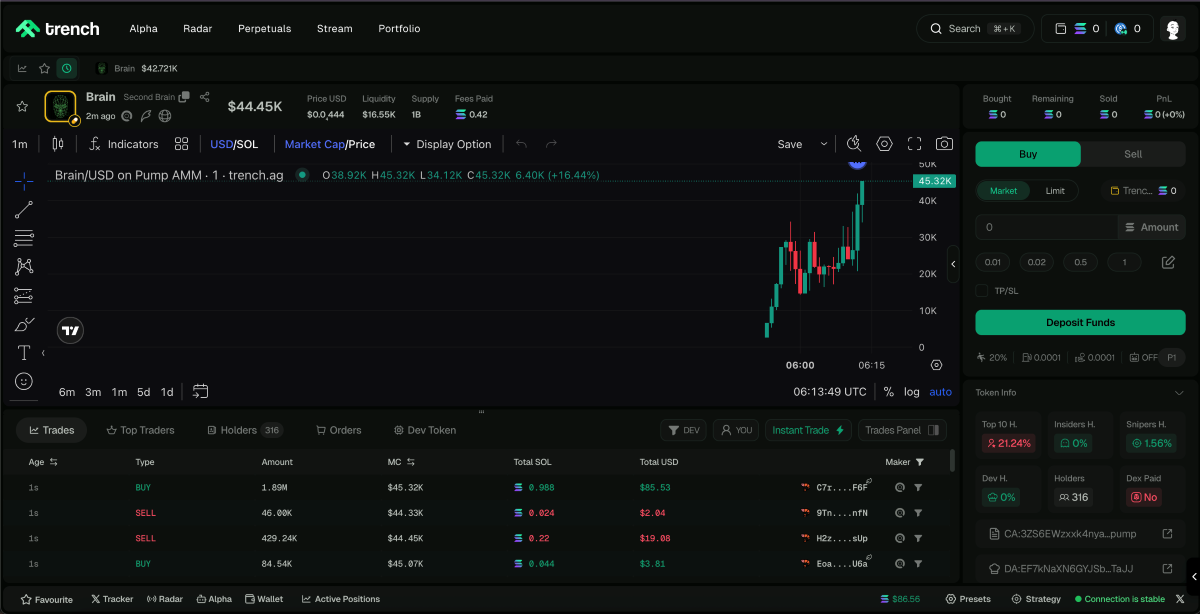Toggle the DEV trades filter

point(683,430)
